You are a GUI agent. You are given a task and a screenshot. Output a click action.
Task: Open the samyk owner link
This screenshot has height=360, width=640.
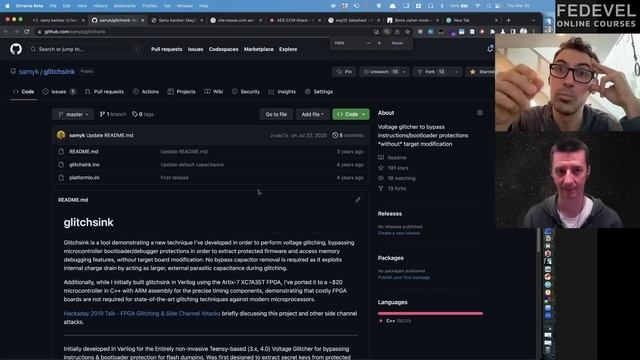[29, 71]
